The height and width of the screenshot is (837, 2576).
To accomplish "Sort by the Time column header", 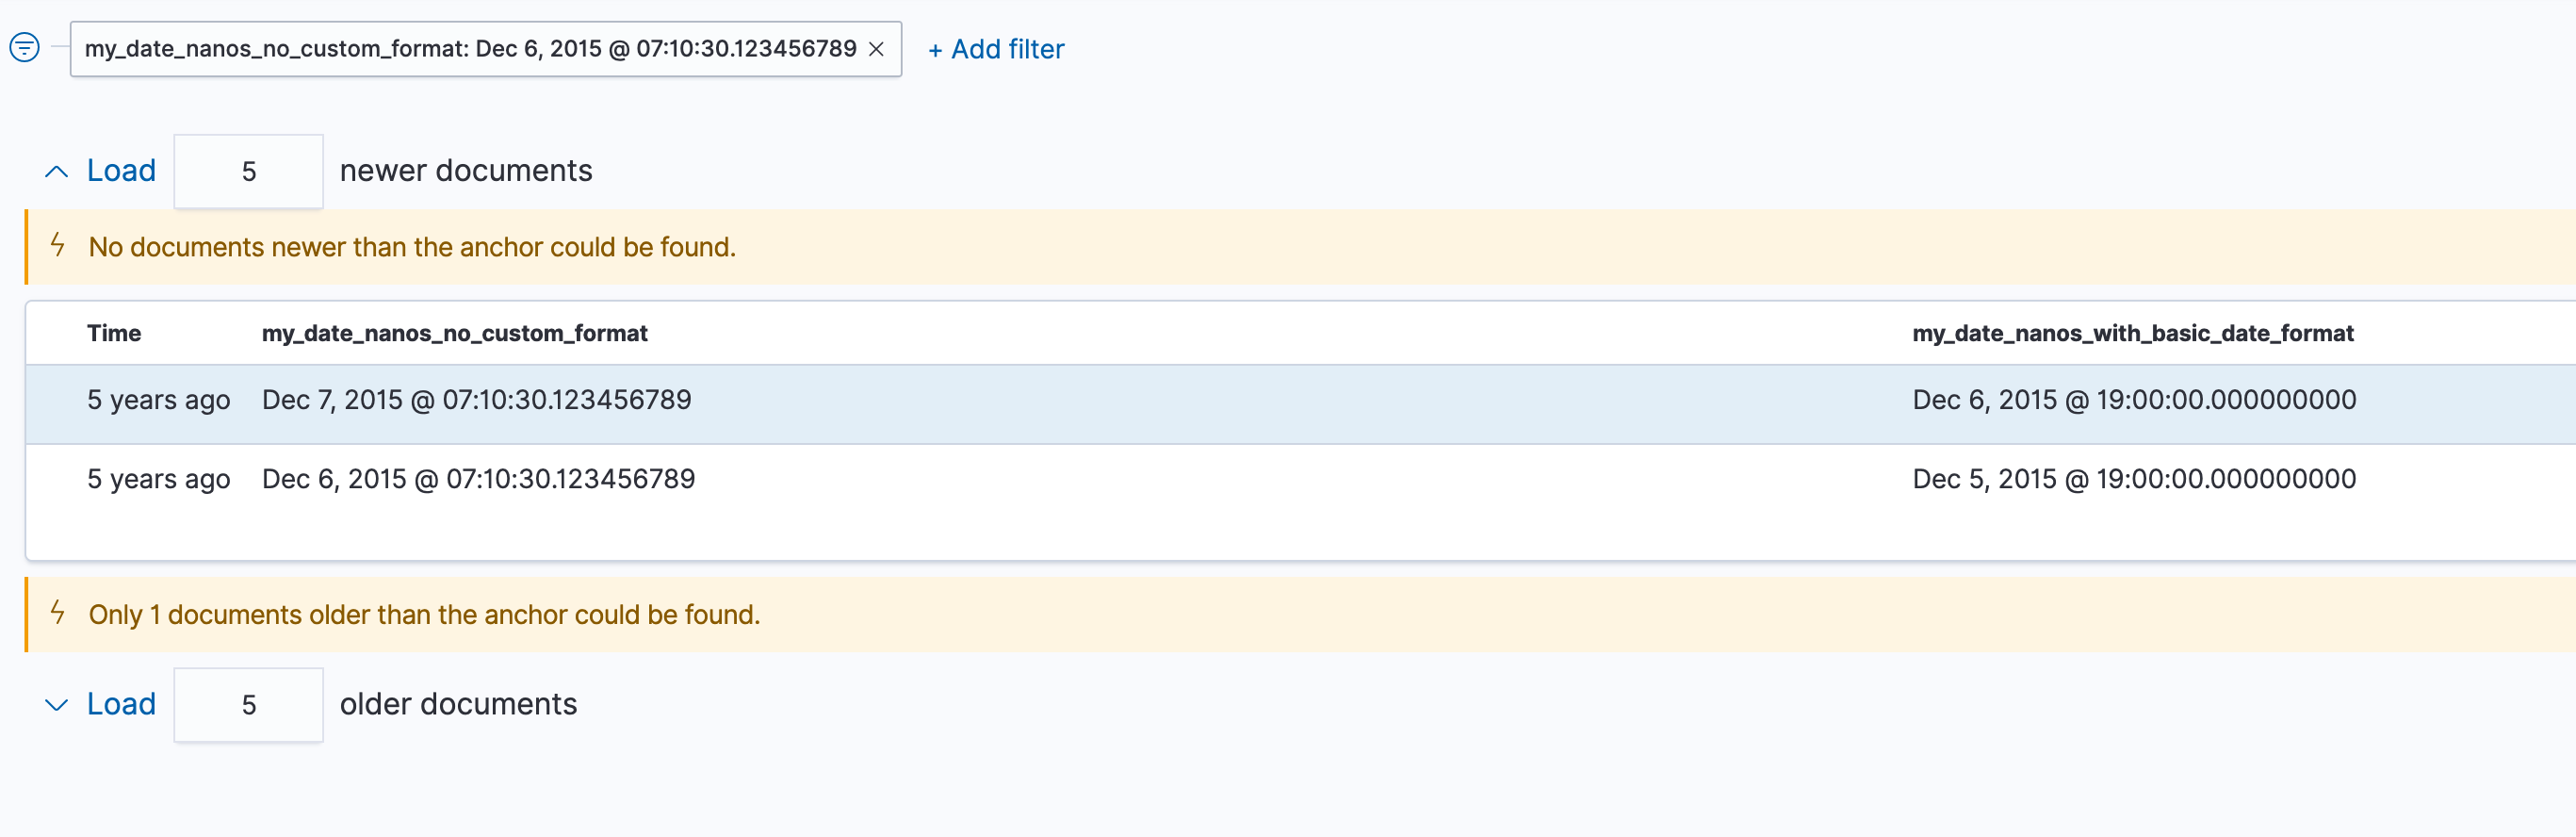I will 114,333.
